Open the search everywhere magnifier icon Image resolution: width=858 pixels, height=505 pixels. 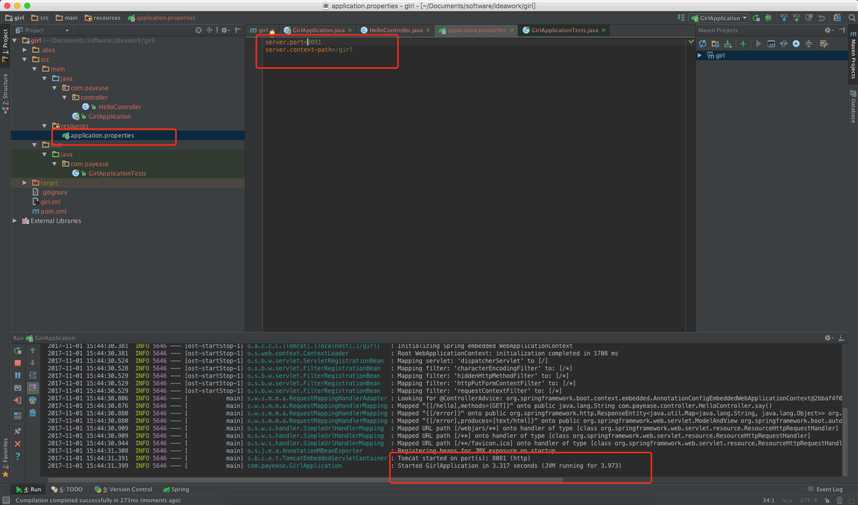point(852,18)
